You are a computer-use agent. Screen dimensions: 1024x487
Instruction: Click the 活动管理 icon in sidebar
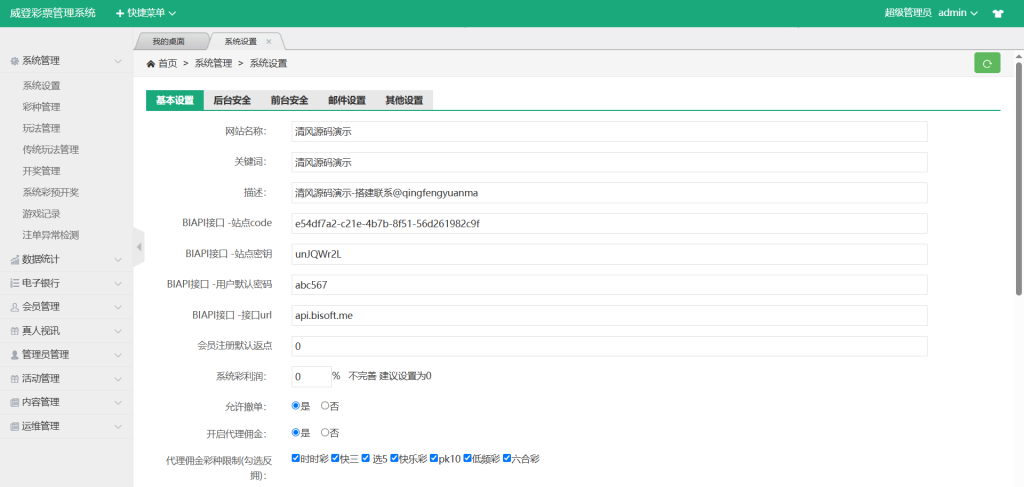14,379
